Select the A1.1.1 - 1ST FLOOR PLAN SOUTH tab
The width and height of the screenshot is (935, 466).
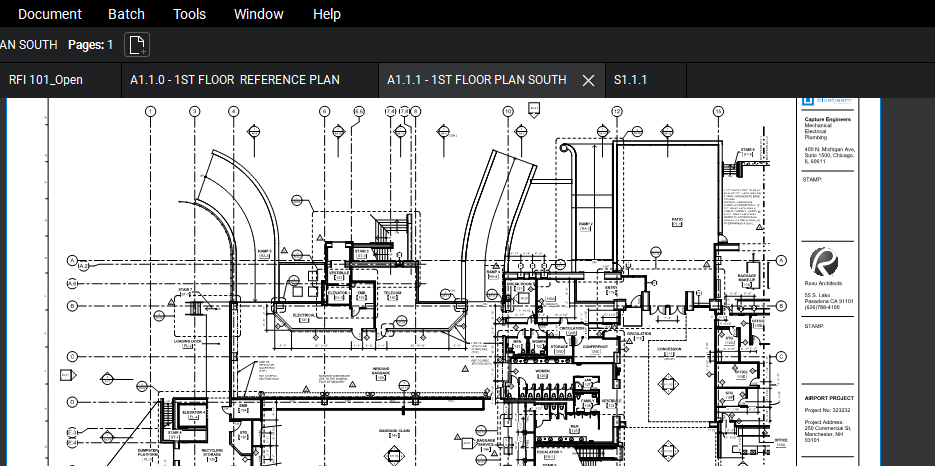coord(476,80)
